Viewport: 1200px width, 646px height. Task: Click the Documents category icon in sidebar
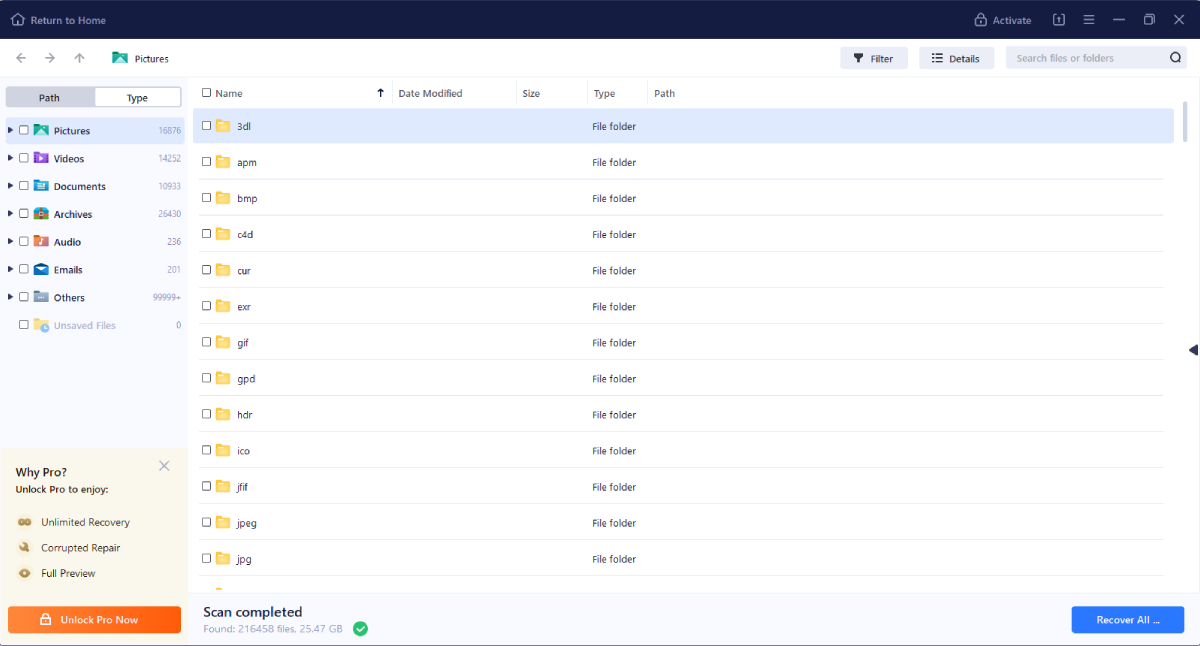[41, 186]
